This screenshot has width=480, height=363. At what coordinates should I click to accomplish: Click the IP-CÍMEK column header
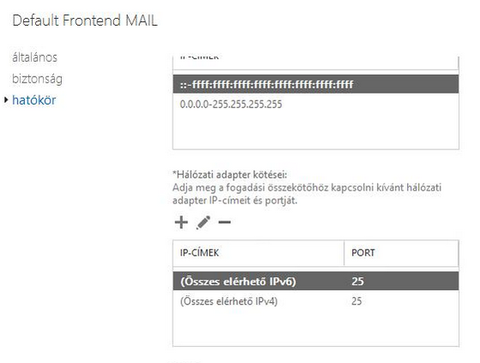[258, 253]
